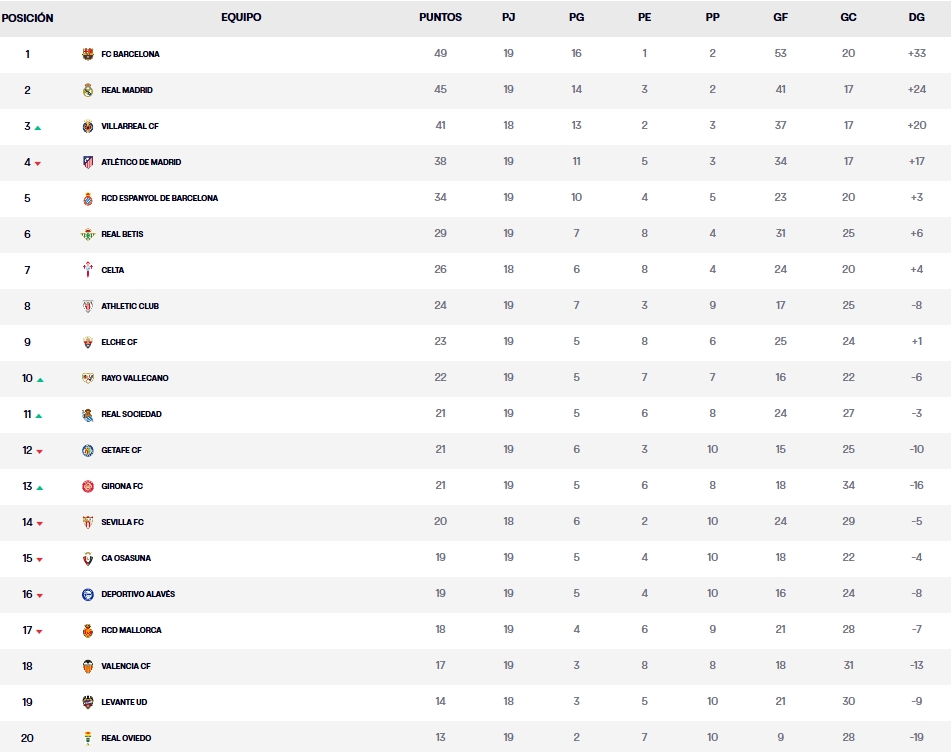Click the Athletic Club badge icon
951x752 pixels.
click(88, 306)
